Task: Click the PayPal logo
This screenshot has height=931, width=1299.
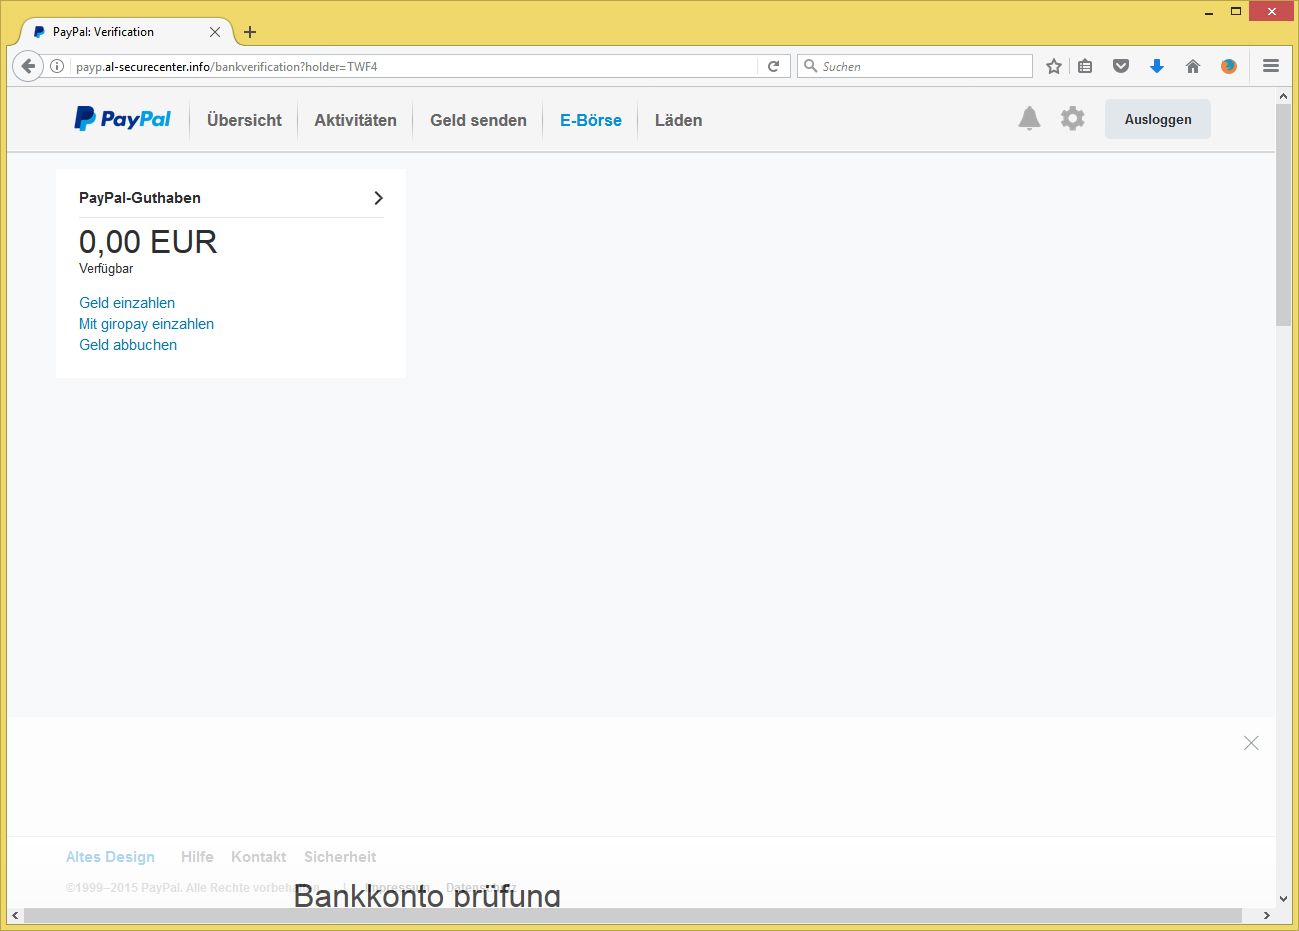Action: (x=123, y=119)
